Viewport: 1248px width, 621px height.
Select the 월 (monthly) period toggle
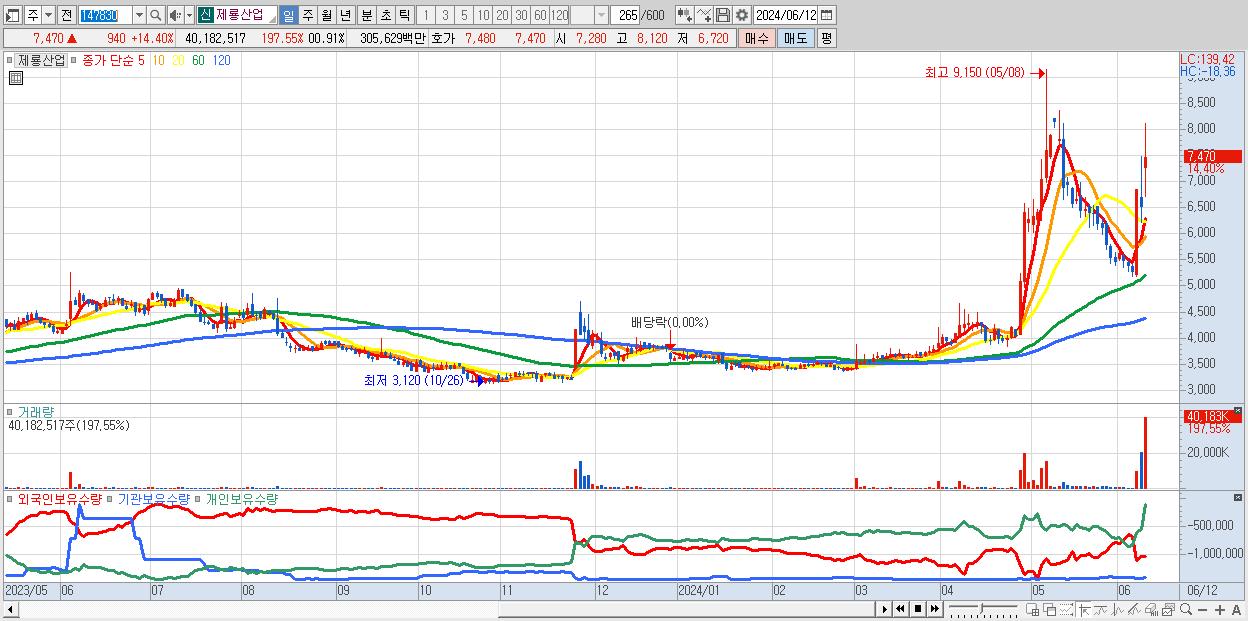(x=326, y=15)
